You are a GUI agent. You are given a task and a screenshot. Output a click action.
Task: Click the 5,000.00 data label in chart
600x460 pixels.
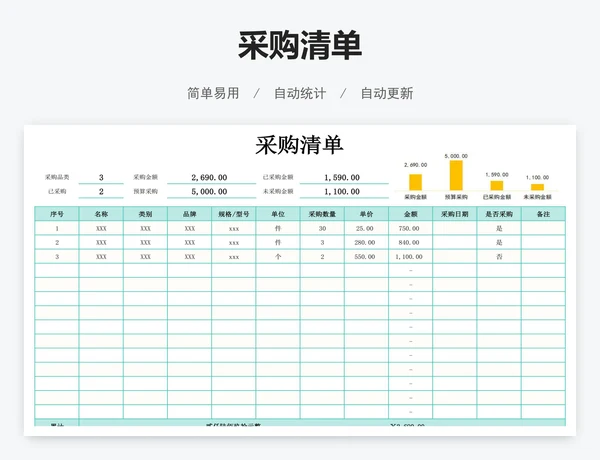click(x=456, y=156)
